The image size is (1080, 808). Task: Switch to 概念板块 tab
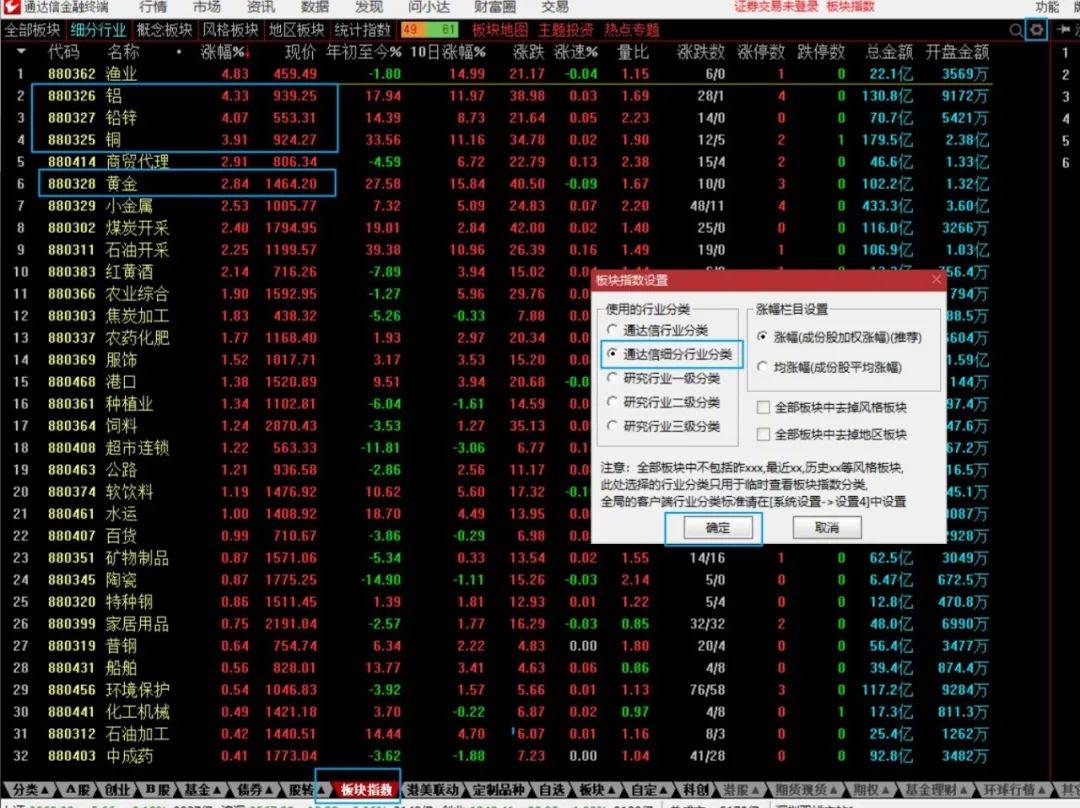point(164,30)
